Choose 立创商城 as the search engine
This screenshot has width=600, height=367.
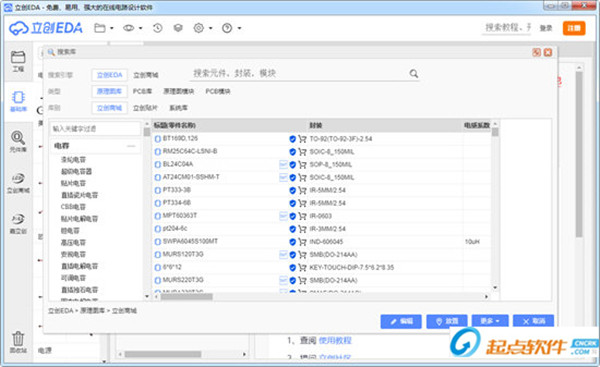coord(146,75)
